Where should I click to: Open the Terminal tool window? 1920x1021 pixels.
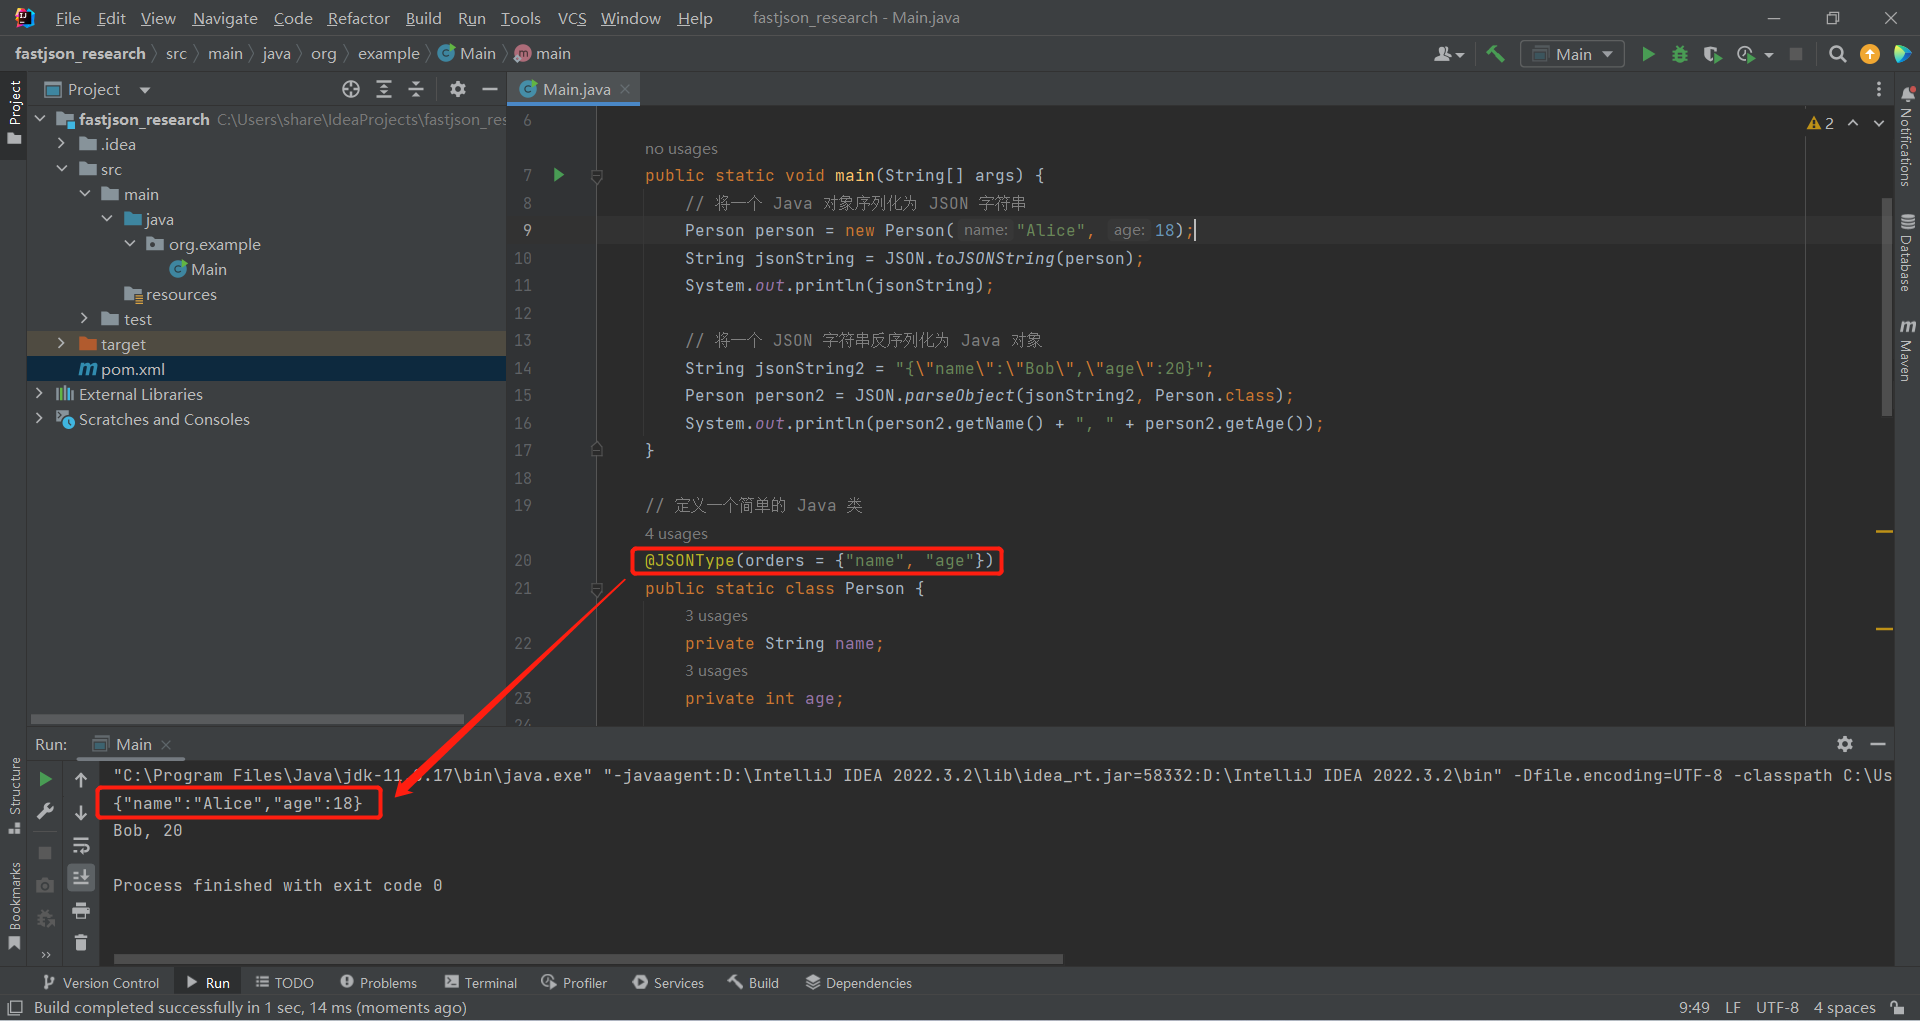(481, 983)
